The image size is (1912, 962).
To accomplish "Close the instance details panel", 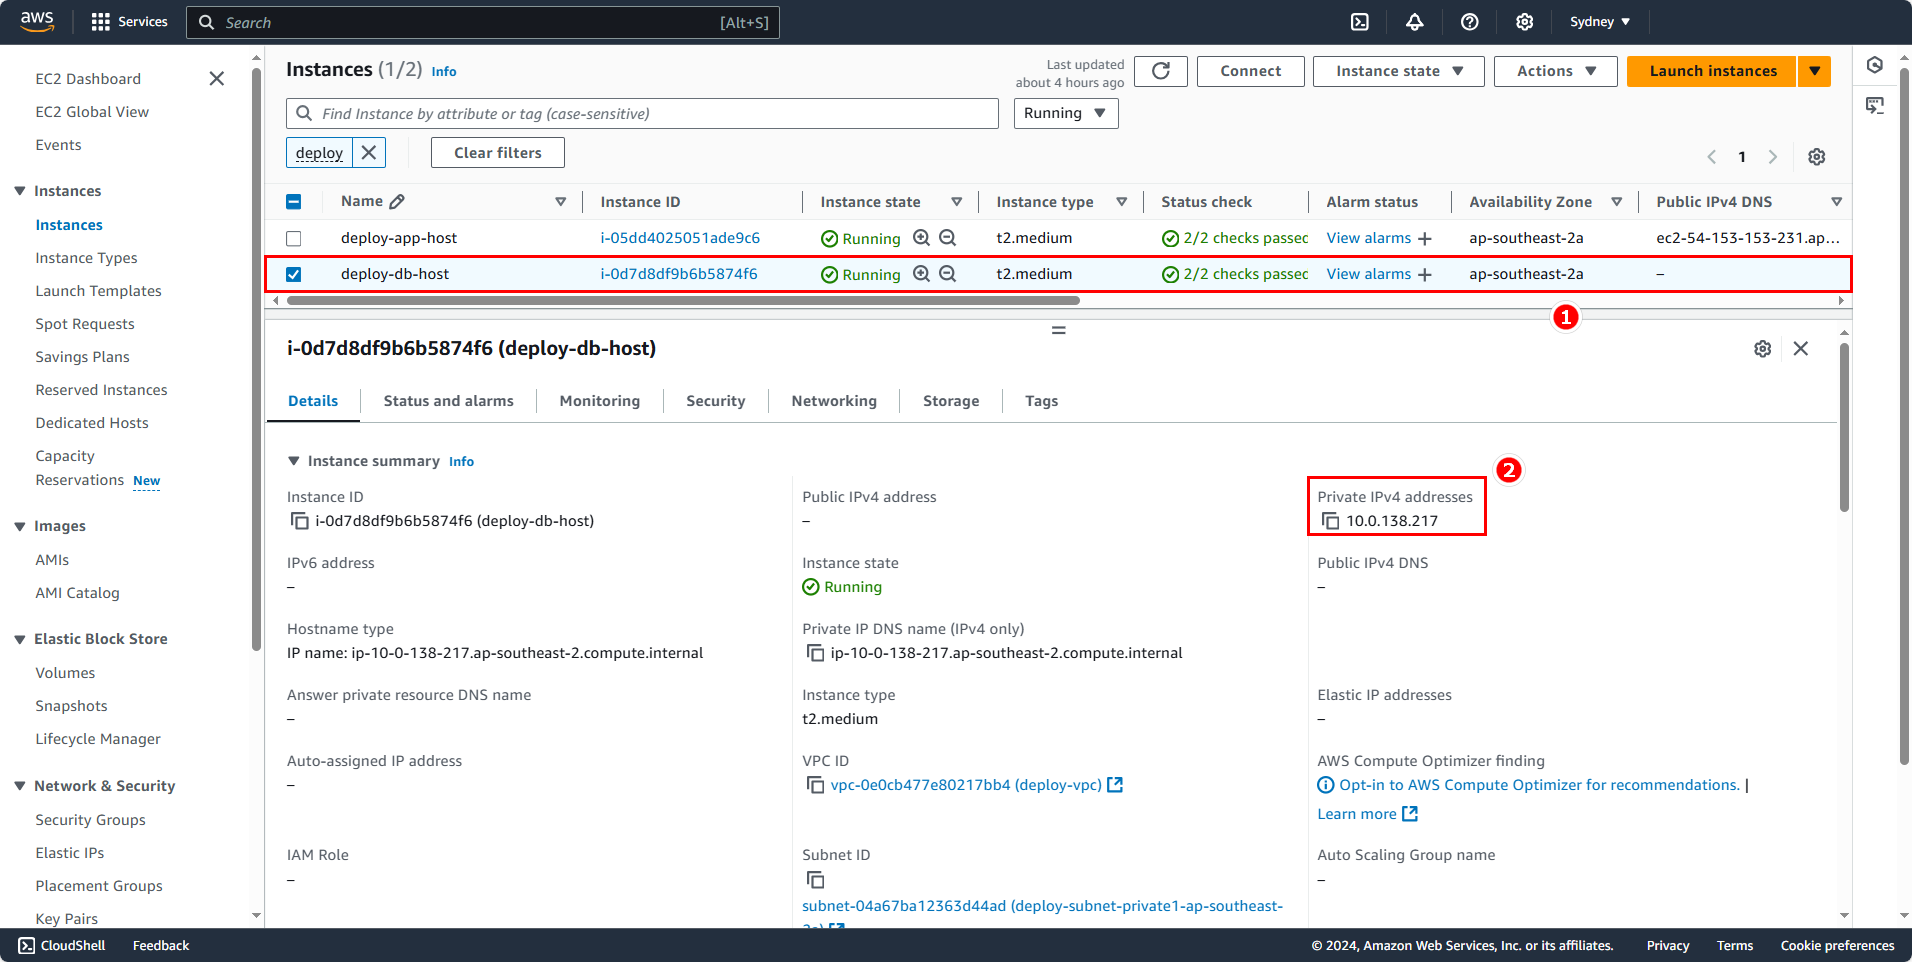I will (1801, 349).
